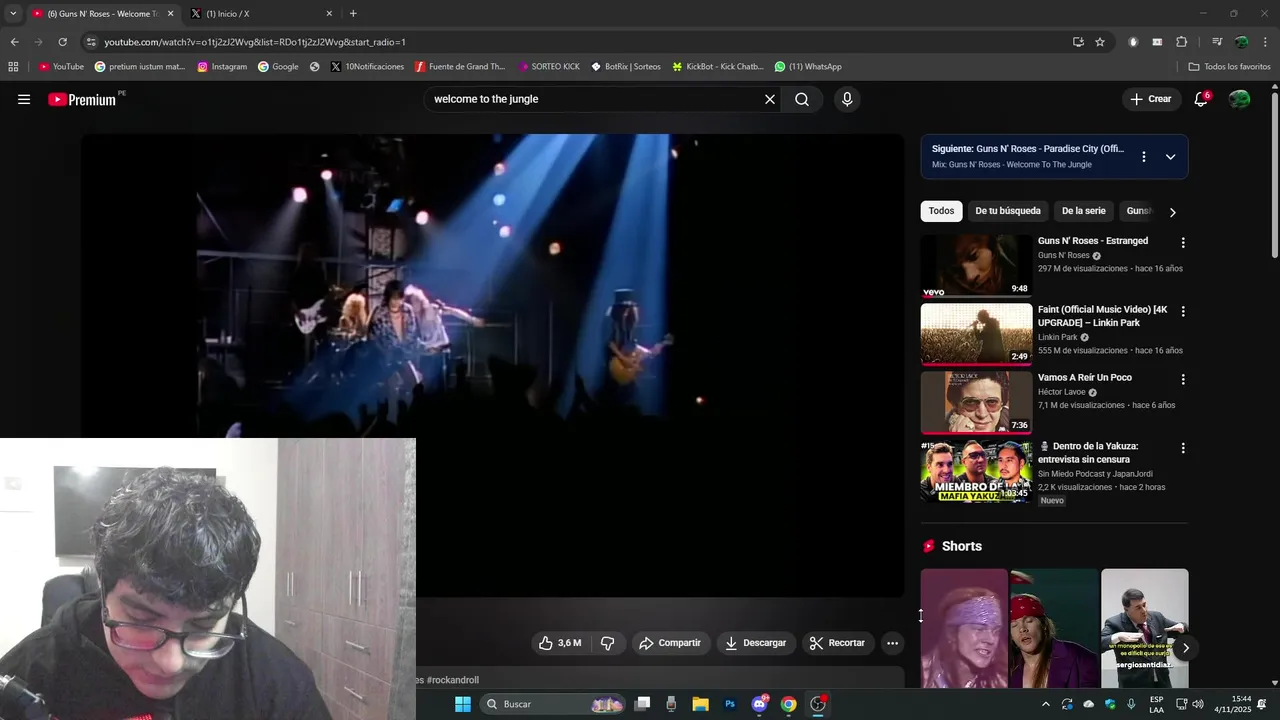Install app icon in address bar

(x=1078, y=42)
